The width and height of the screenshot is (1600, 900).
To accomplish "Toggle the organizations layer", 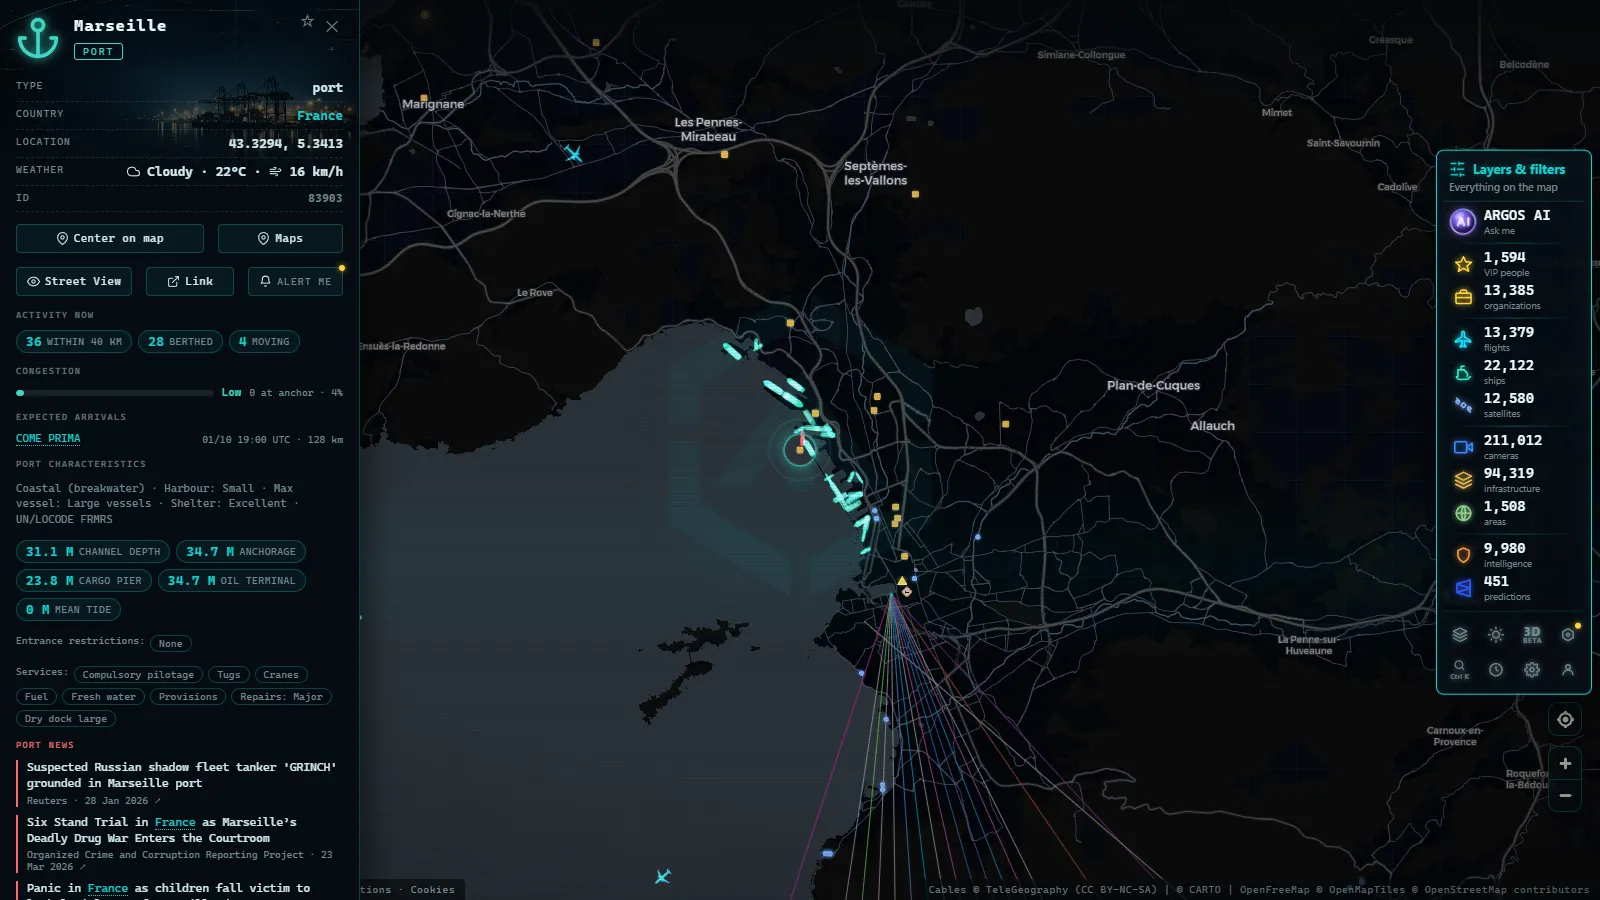I will [1513, 297].
